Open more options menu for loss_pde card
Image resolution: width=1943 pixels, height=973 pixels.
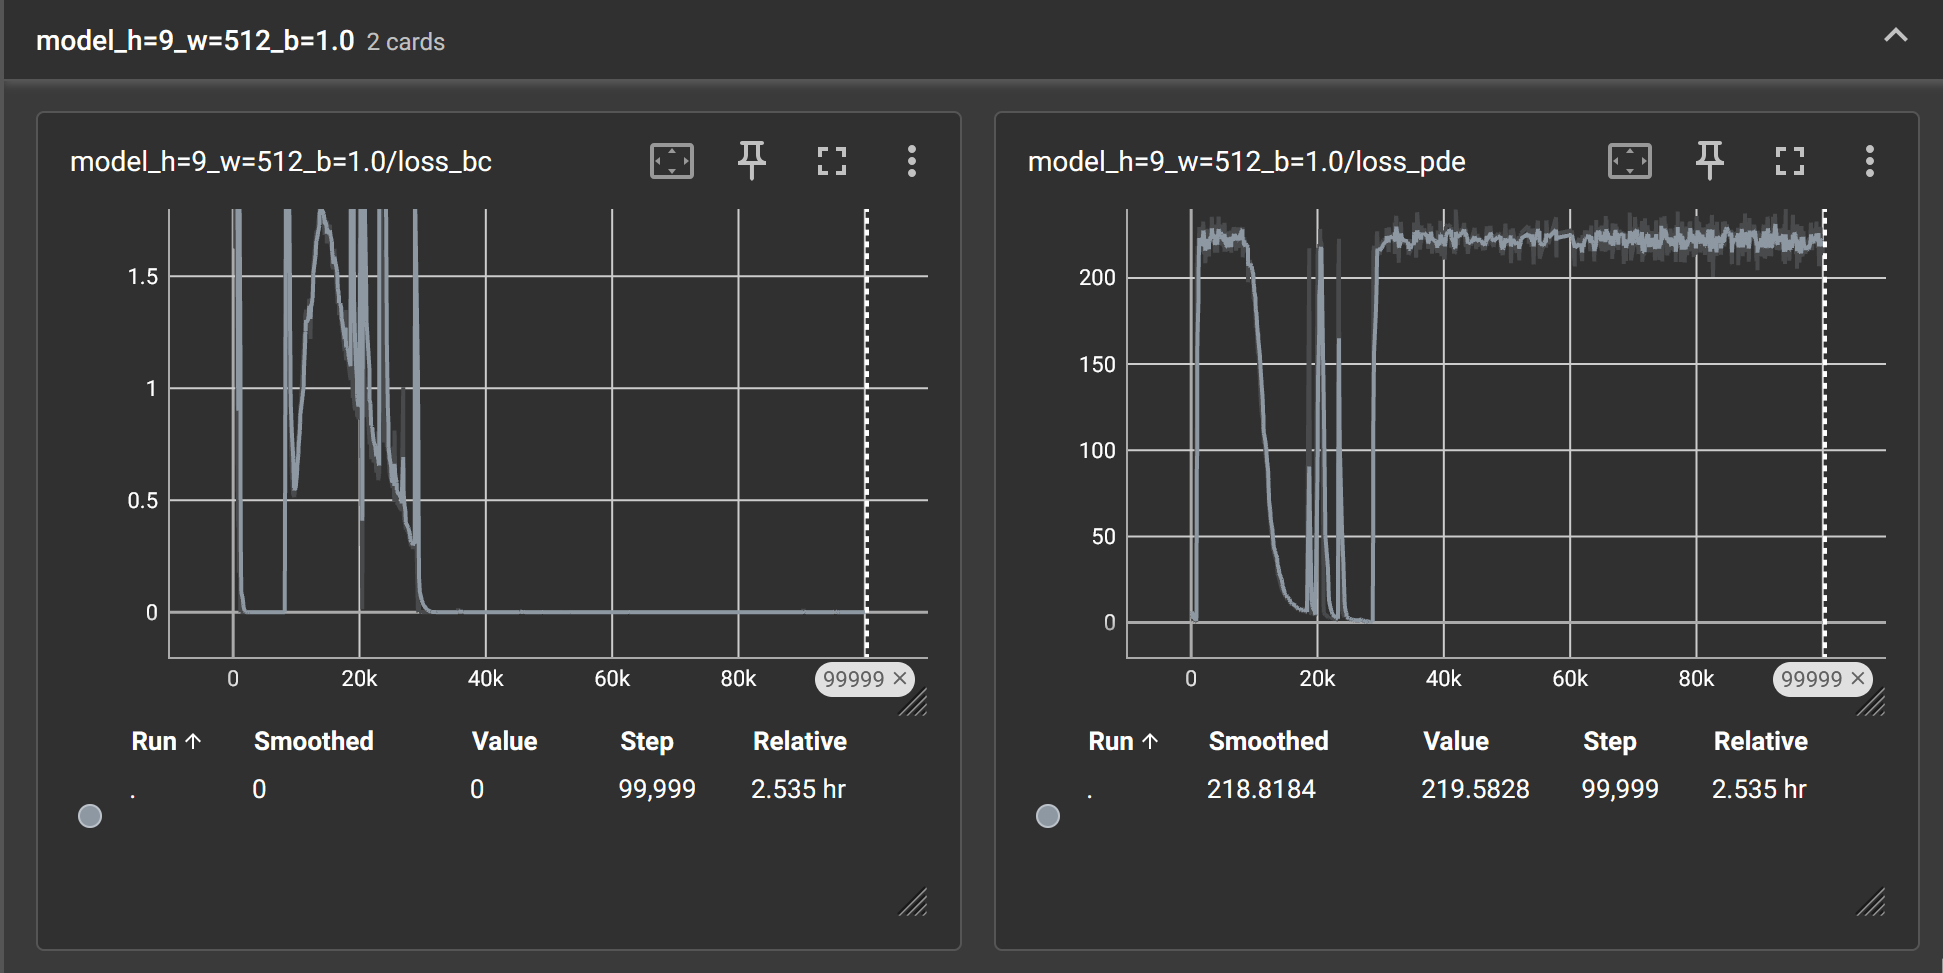1869,161
